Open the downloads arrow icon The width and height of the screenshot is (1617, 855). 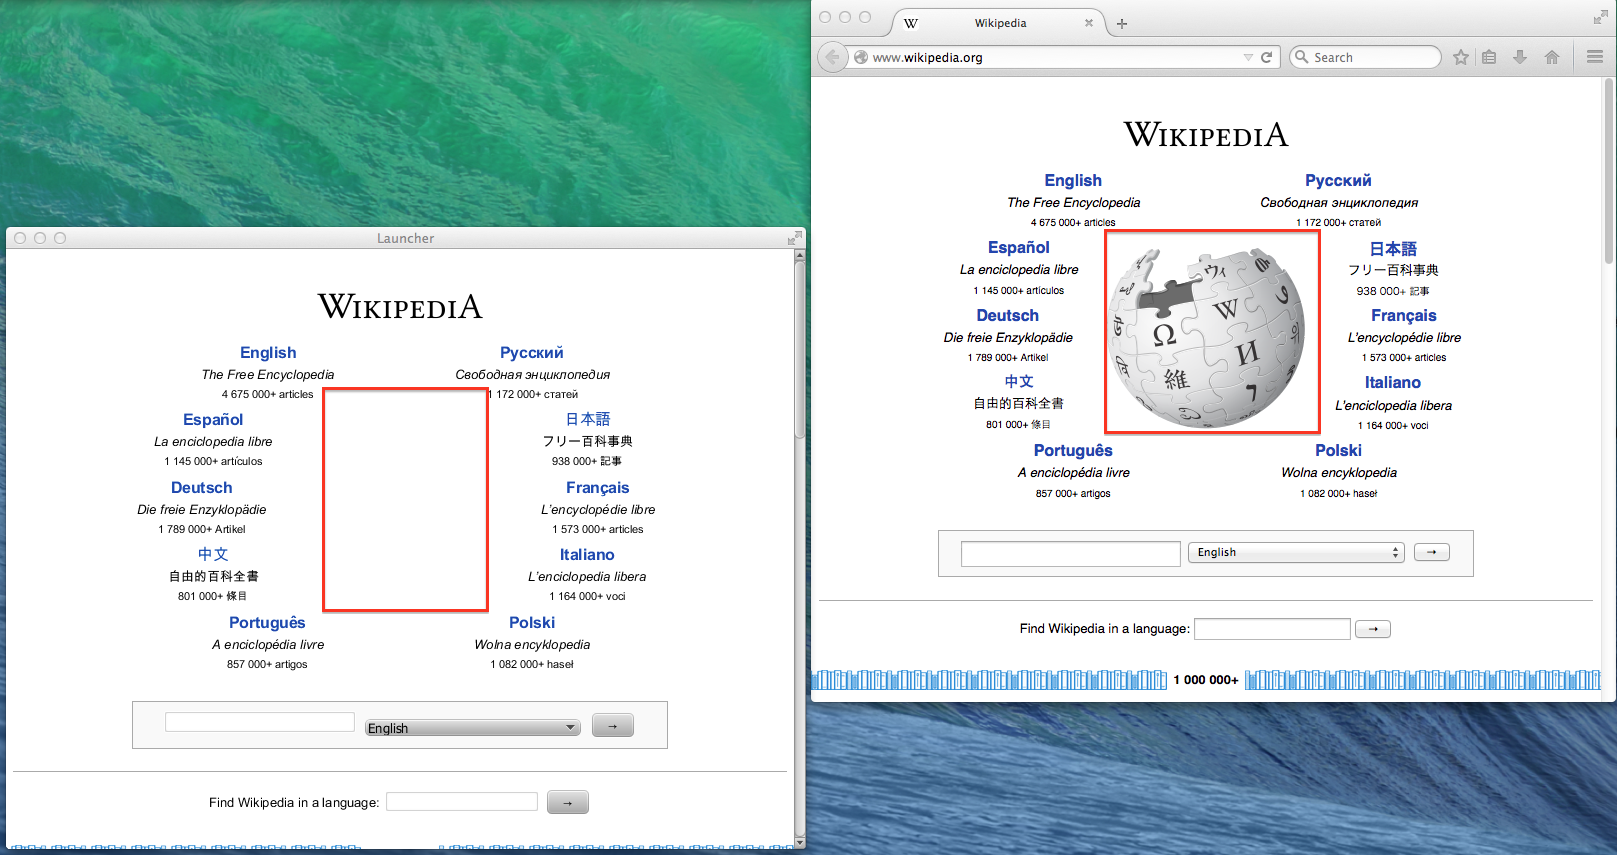click(x=1520, y=57)
